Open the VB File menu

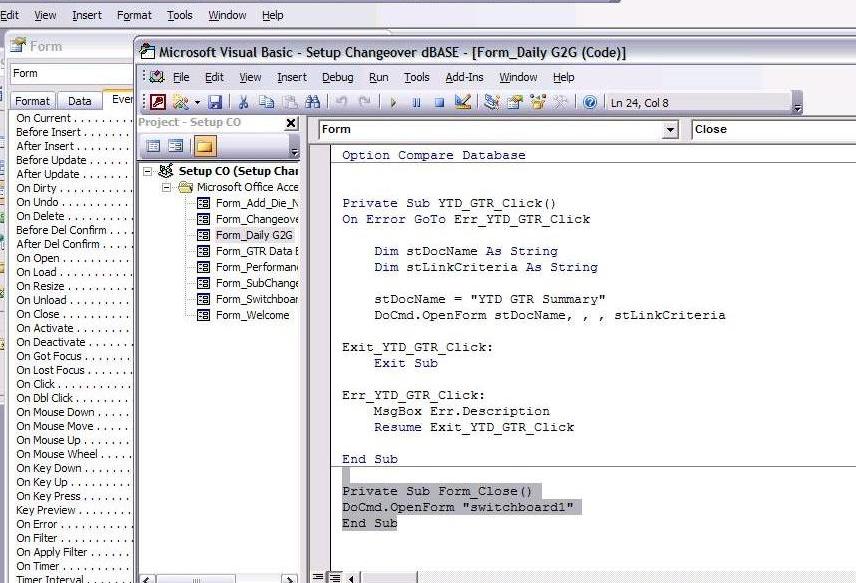(181, 78)
